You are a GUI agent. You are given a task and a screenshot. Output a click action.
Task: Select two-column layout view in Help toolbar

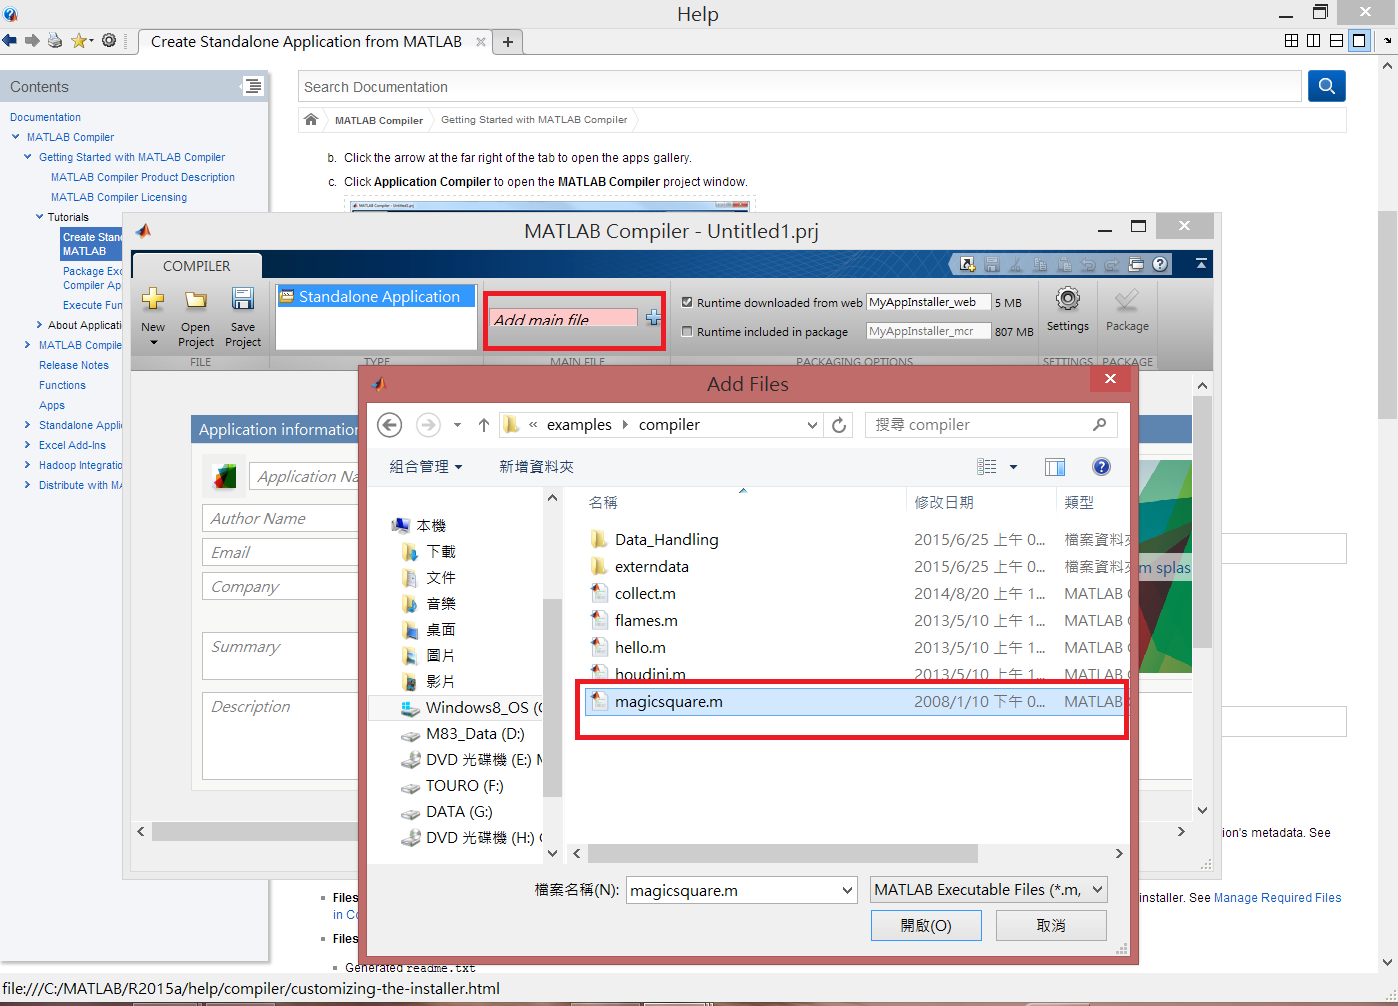coord(1313,40)
